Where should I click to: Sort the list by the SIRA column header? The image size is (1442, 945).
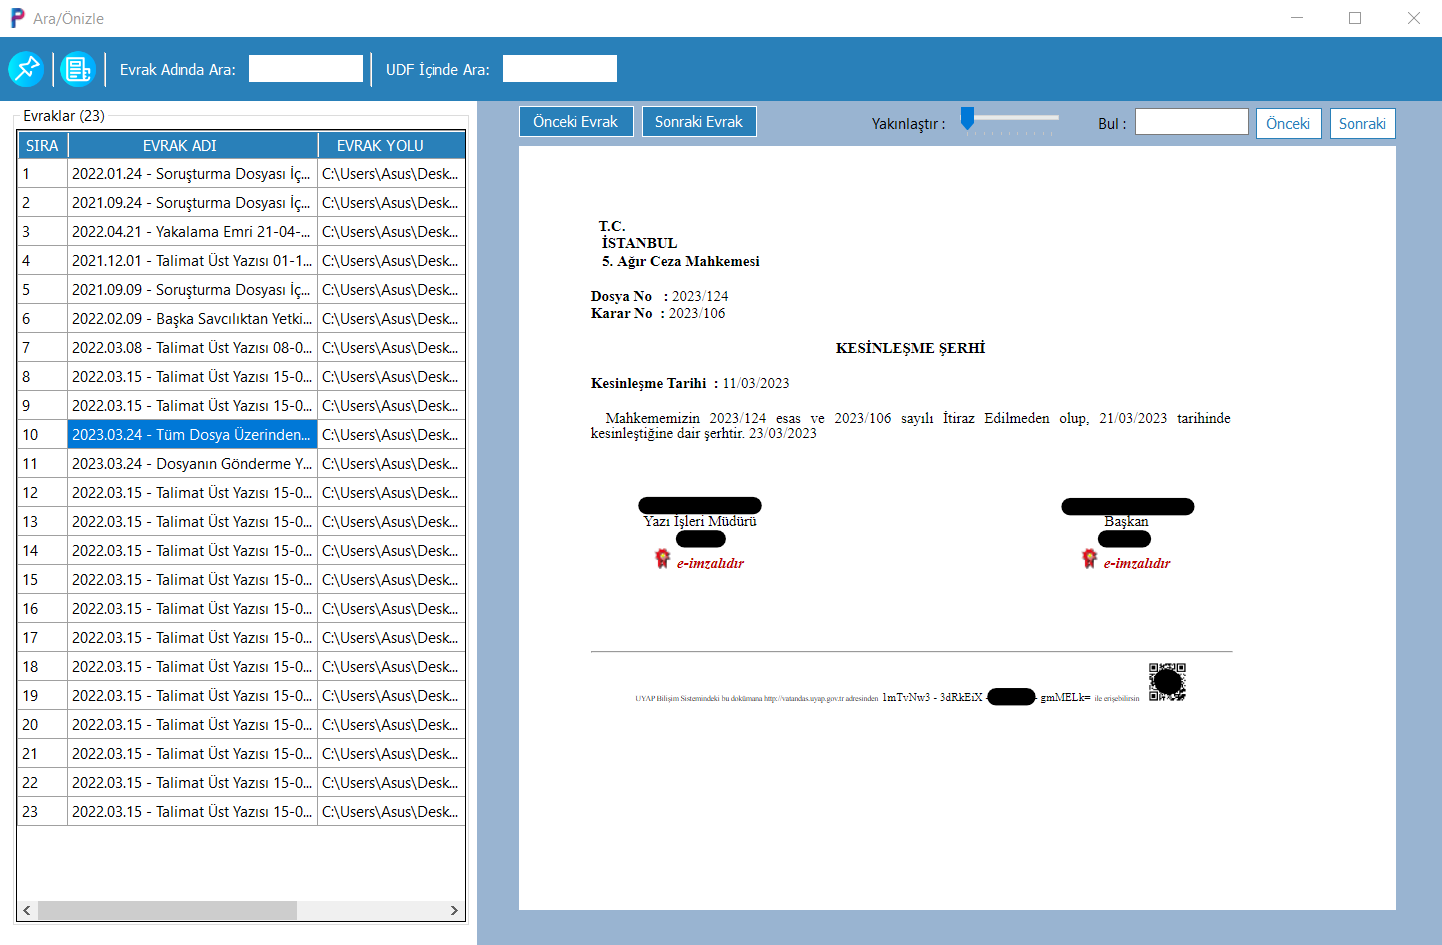[x=42, y=146]
